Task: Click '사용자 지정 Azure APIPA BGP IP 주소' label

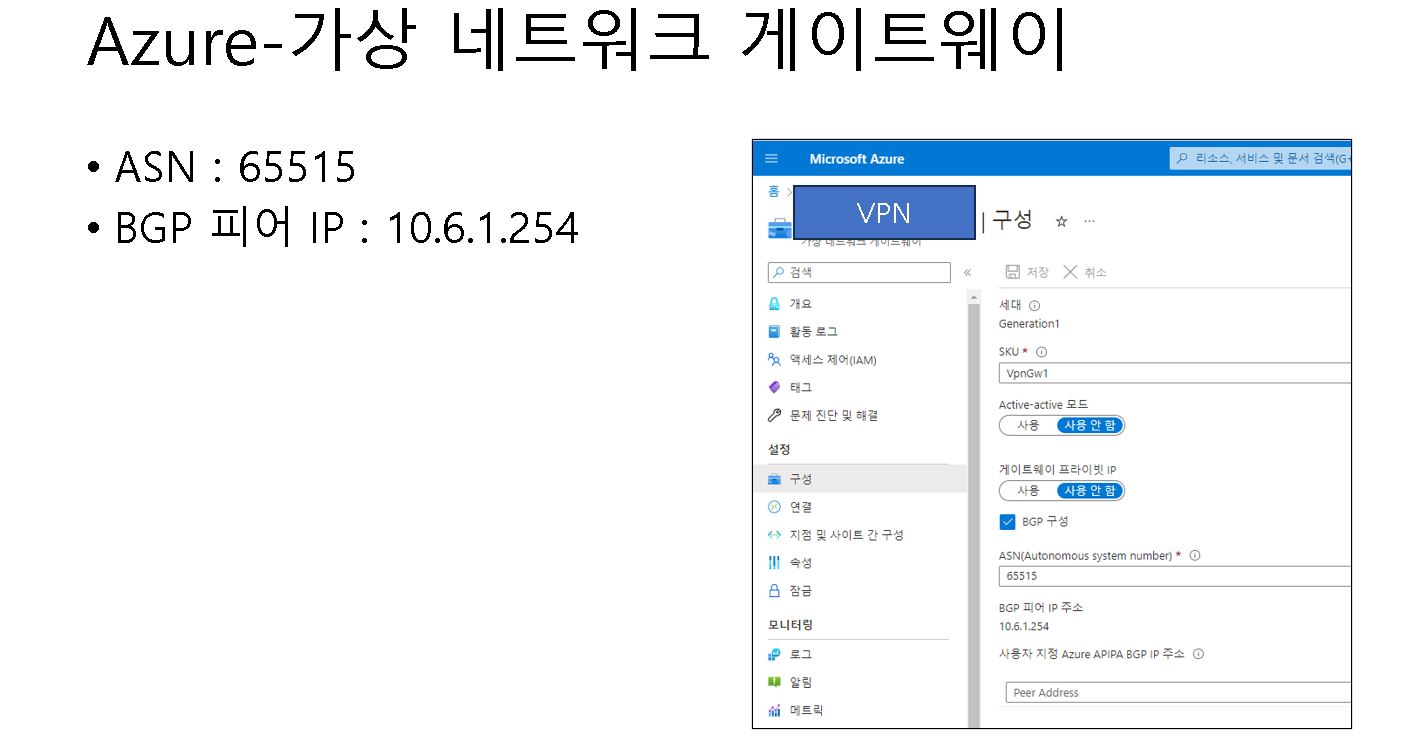Action: [x=1092, y=654]
